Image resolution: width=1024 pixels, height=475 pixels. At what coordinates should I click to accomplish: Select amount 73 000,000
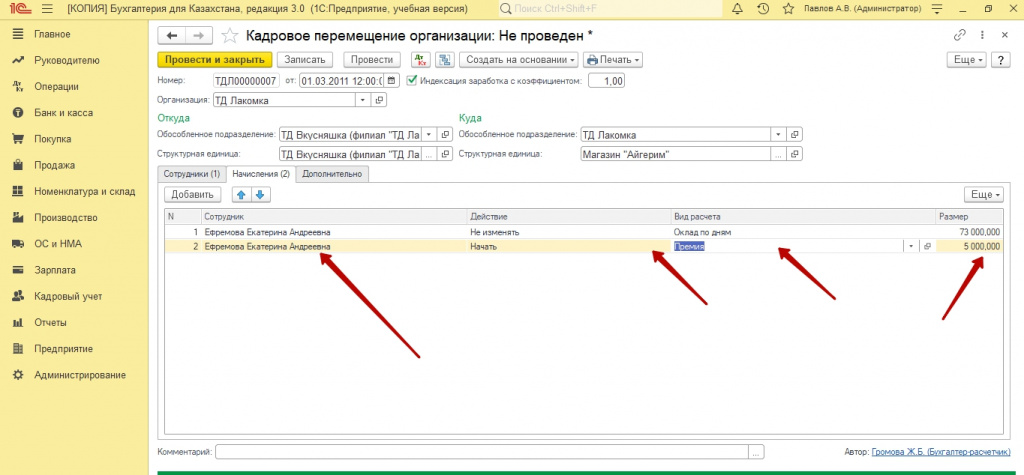click(969, 232)
